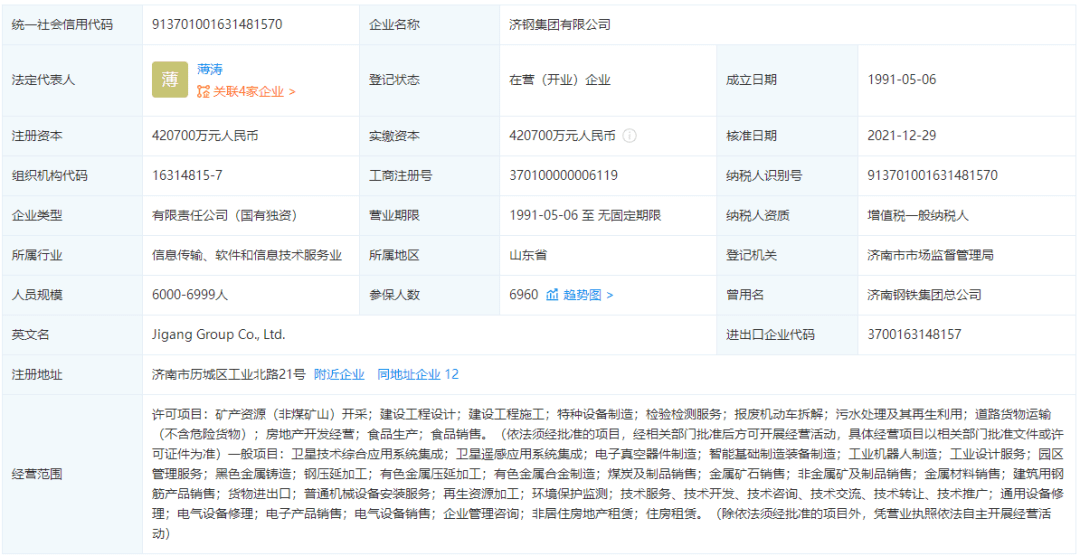This screenshot has width=1080, height=556.
Task: Click industry 信息传输、软件和信息技术服务业
Action: (x=247, y=256)
